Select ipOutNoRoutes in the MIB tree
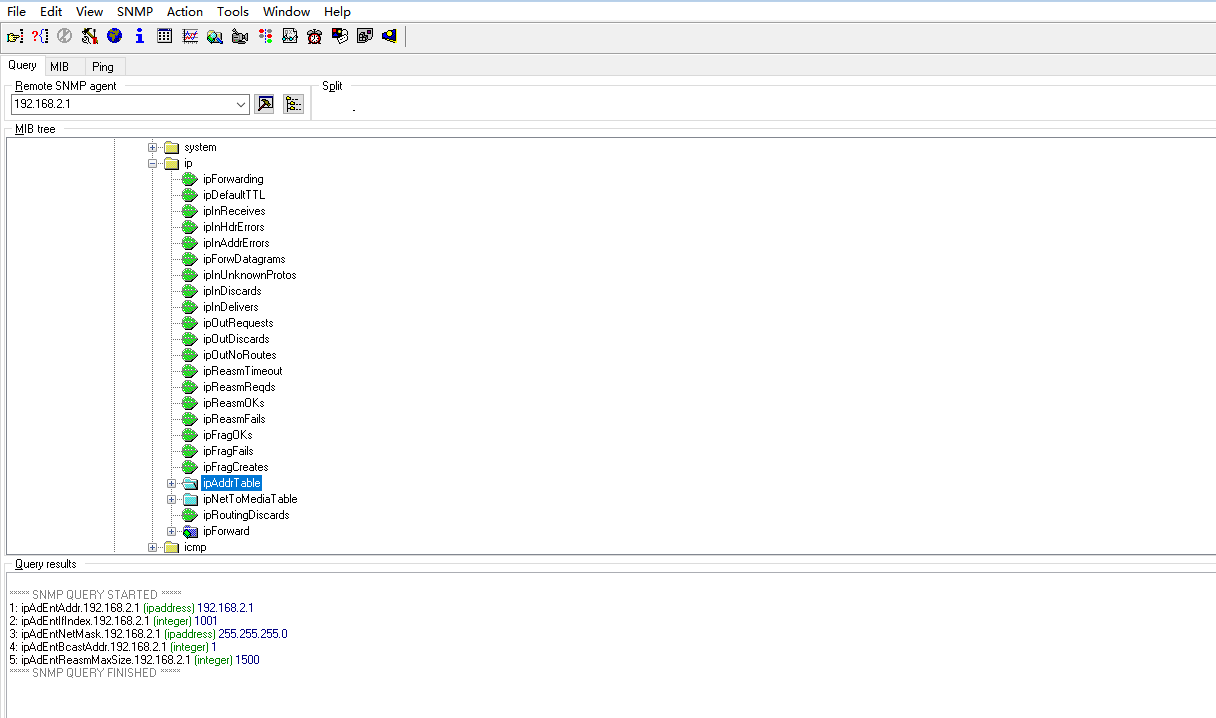This screenshot has height=718, width=1216. [x=239, y=355]
